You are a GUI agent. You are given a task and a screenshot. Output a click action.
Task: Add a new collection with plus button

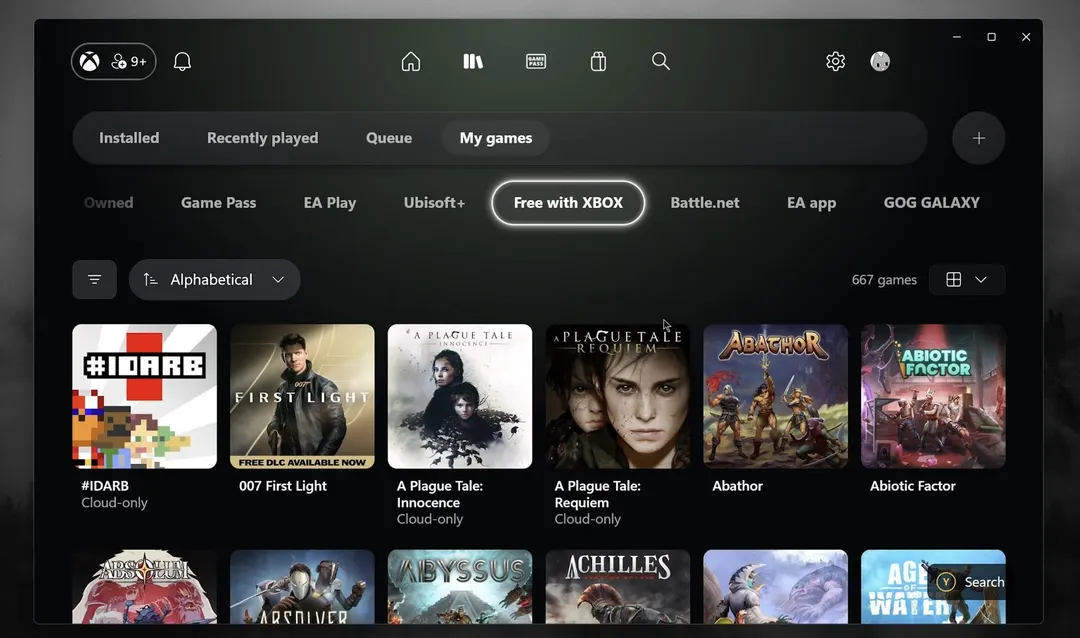[978, 138]
